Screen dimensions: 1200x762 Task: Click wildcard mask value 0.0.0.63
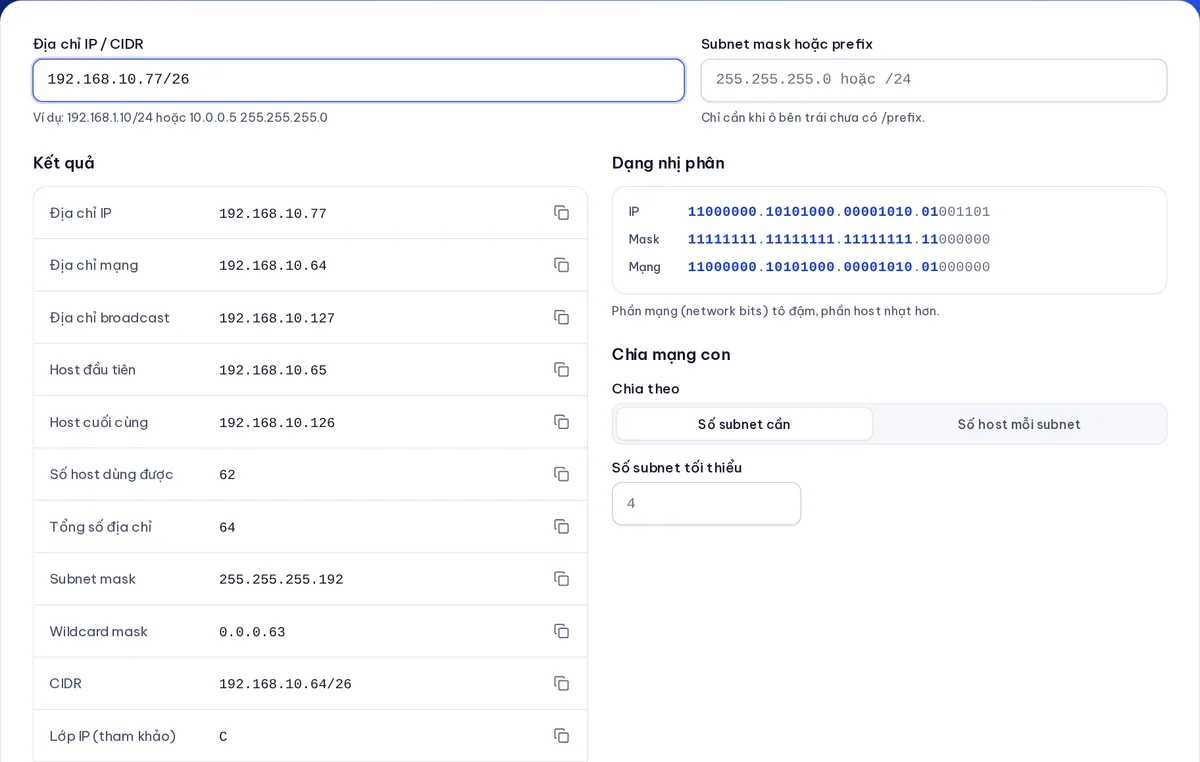click(x=252, y=632)
